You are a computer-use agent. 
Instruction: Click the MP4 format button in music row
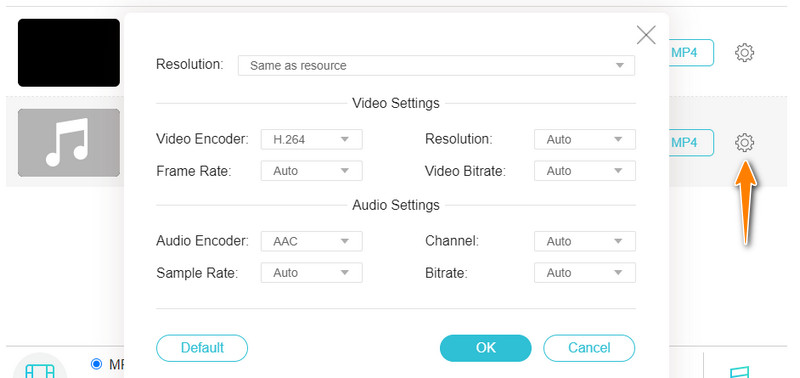(691, 142)
